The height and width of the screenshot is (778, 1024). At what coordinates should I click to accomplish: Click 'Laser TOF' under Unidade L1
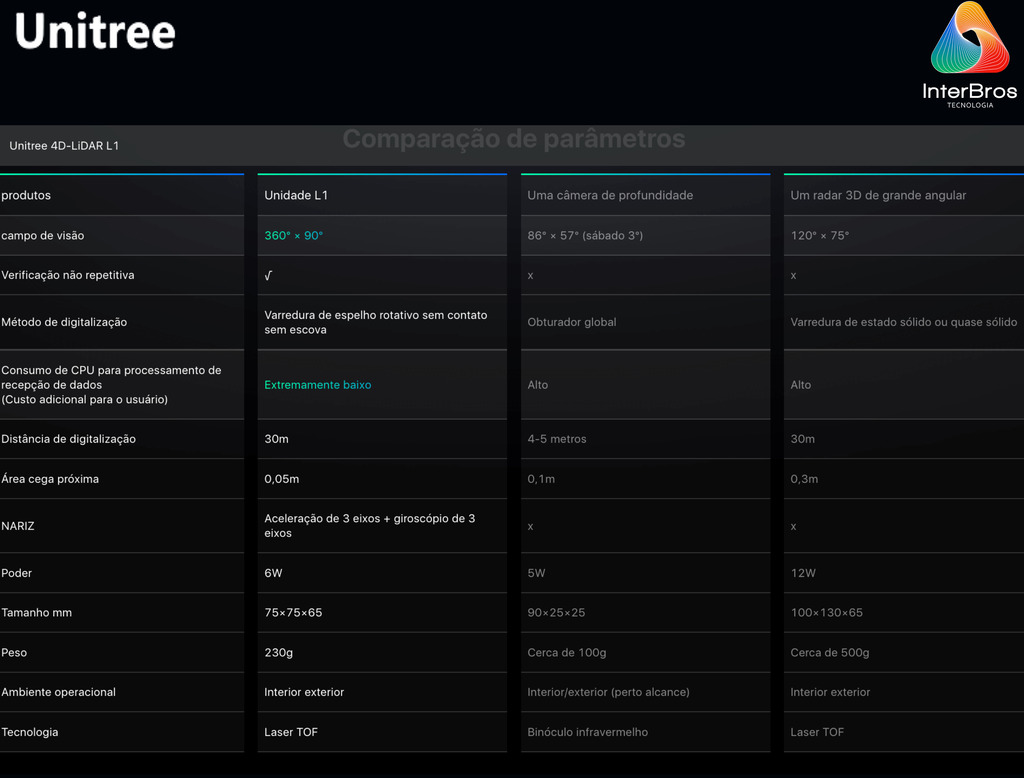291,732
